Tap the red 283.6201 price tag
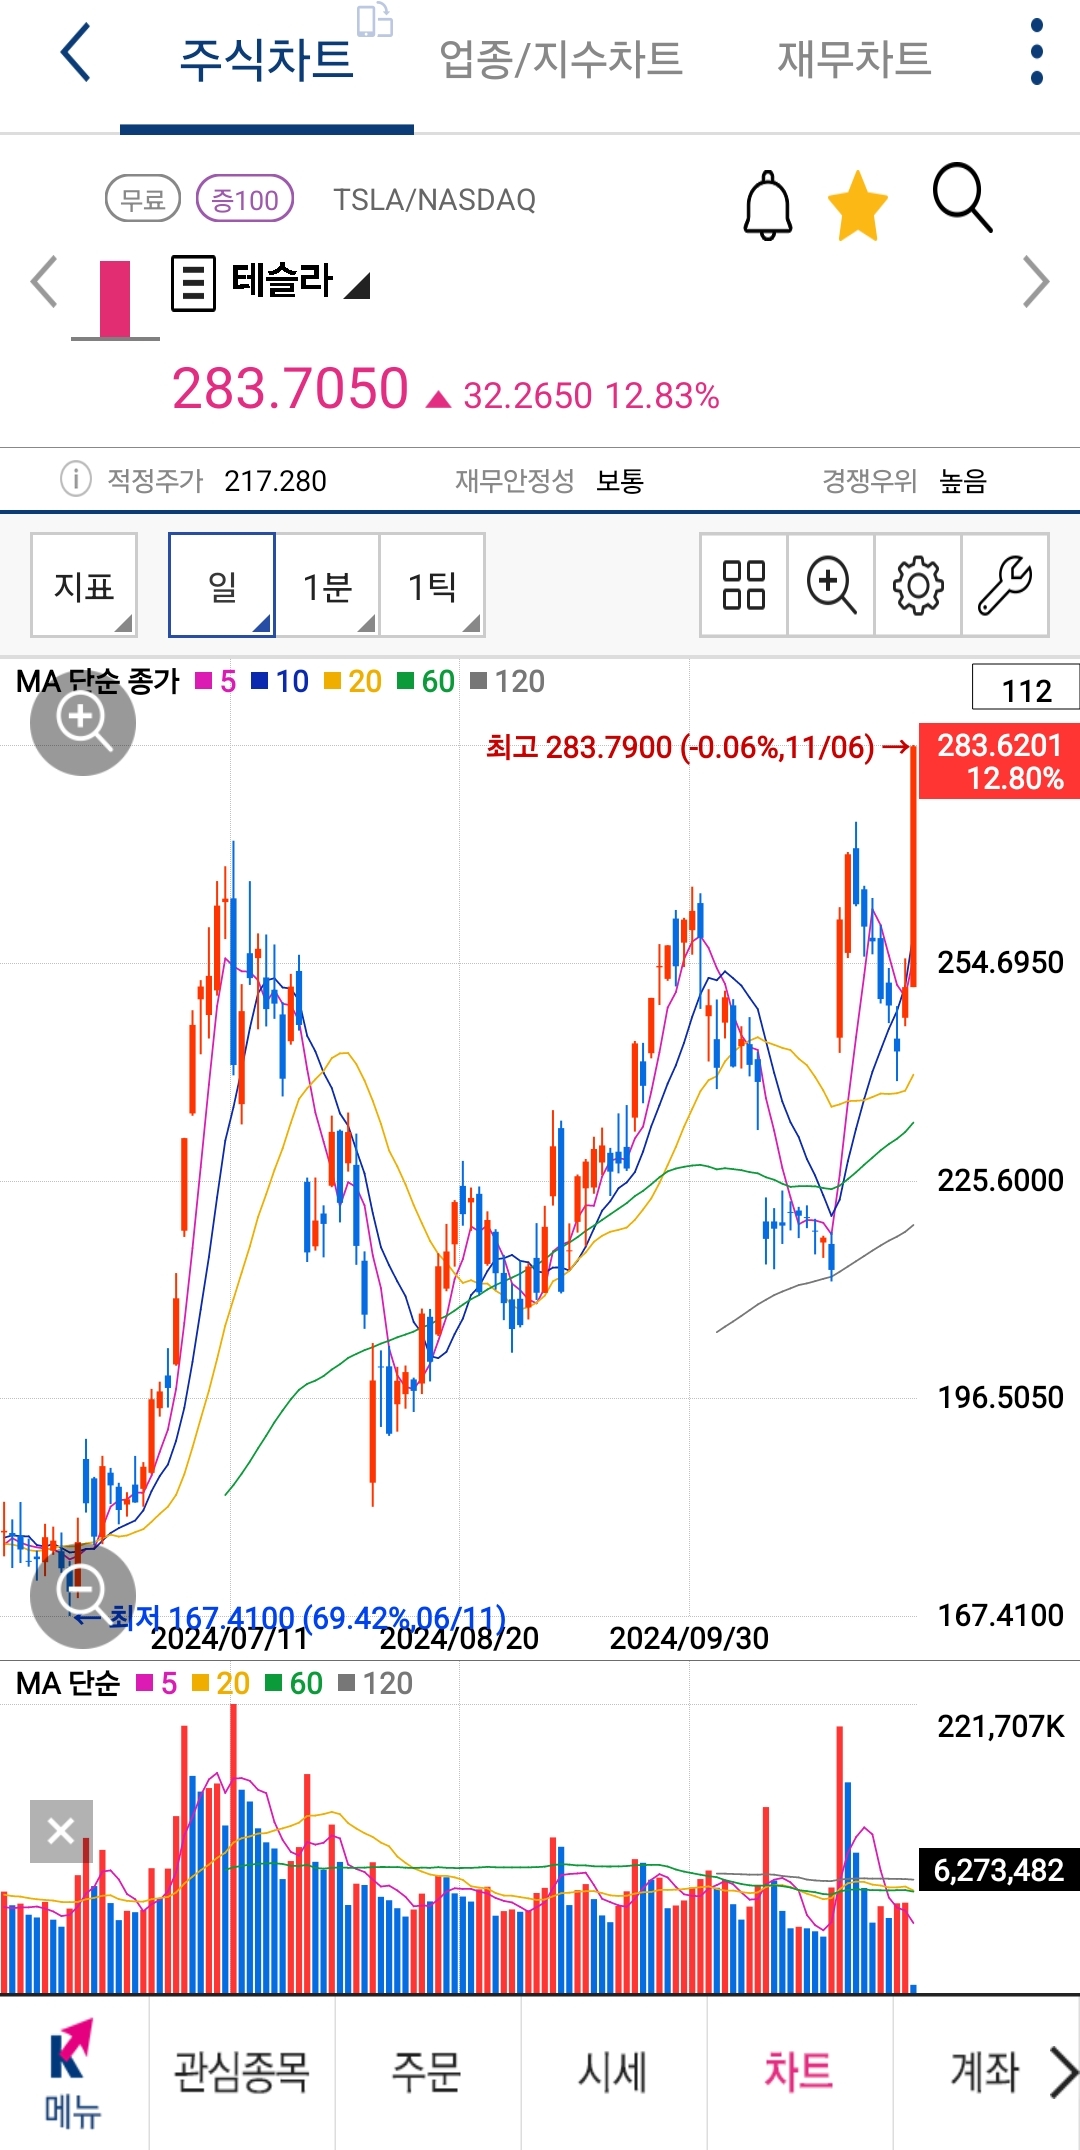The width and height of the screenshot is (1080, 2150). point(999,761)
